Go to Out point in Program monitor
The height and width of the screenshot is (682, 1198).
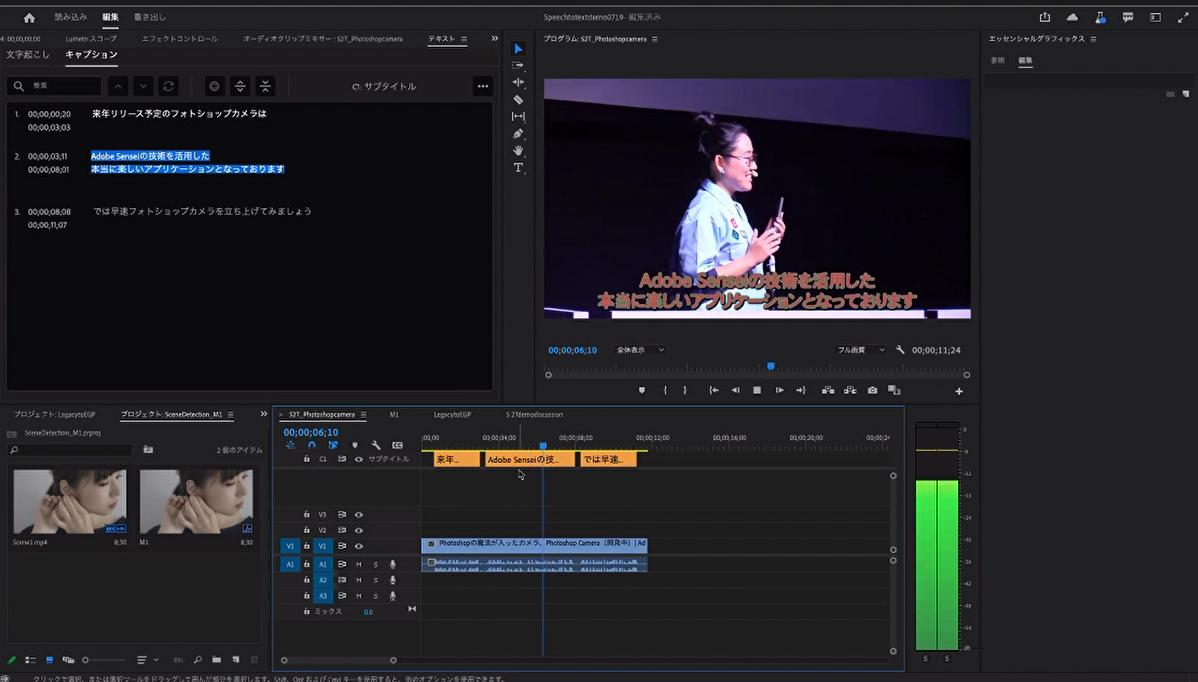pos(801,390)
